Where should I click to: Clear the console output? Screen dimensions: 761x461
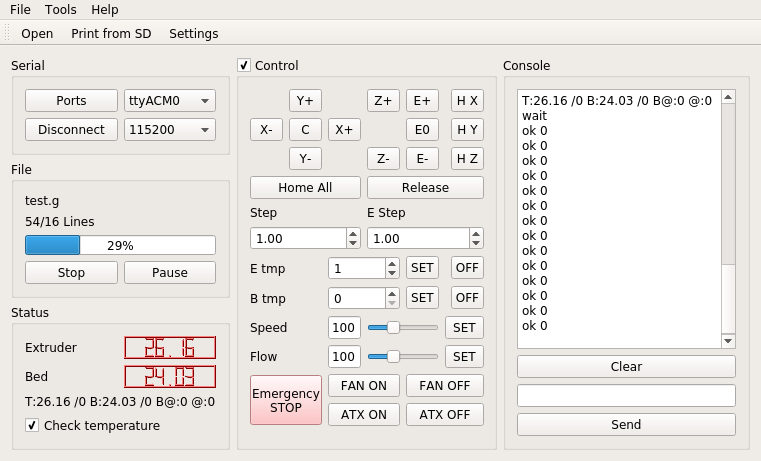626,366
